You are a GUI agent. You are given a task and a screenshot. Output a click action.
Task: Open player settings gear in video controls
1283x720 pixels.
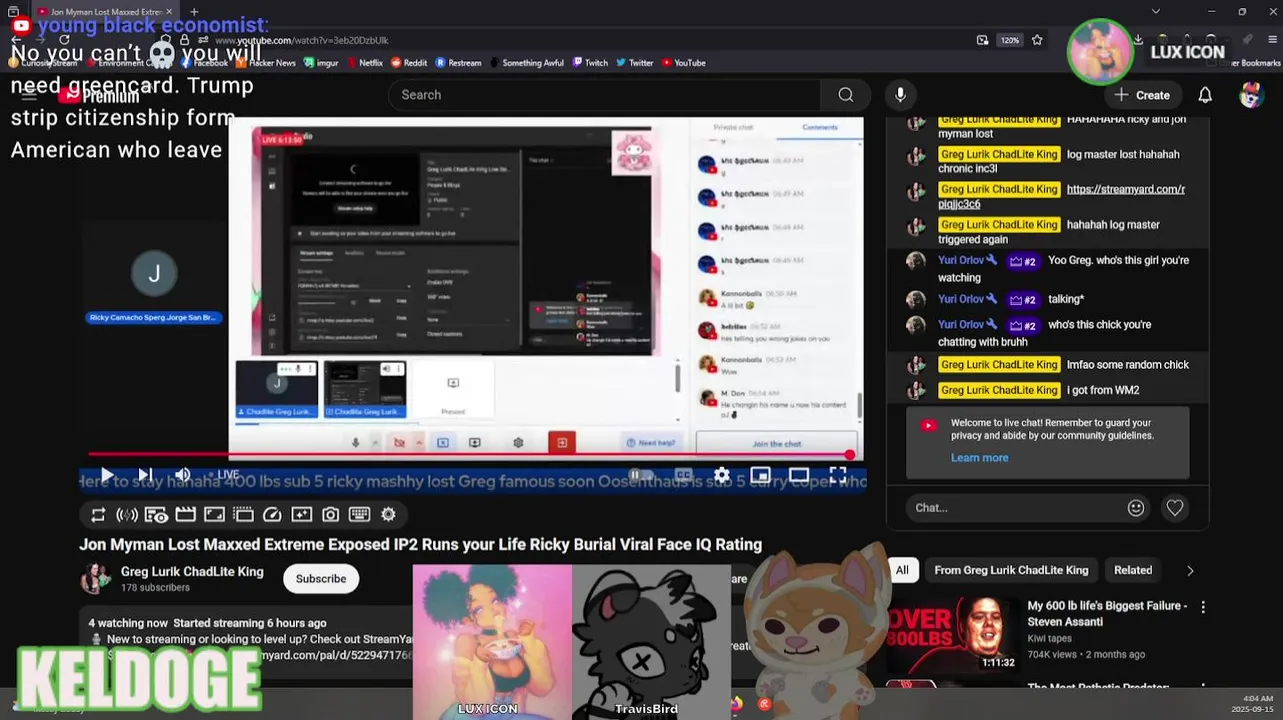721,475
